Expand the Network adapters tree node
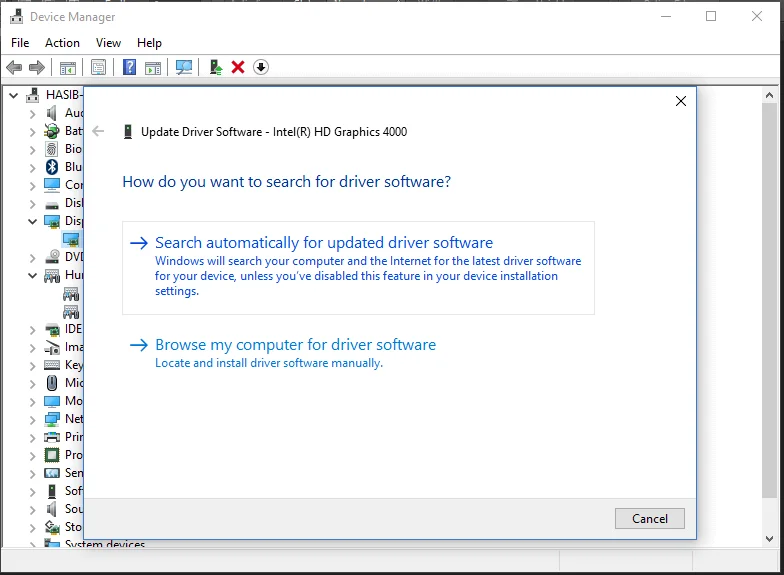This screenshot has height=575, width=784. point(32,420)
